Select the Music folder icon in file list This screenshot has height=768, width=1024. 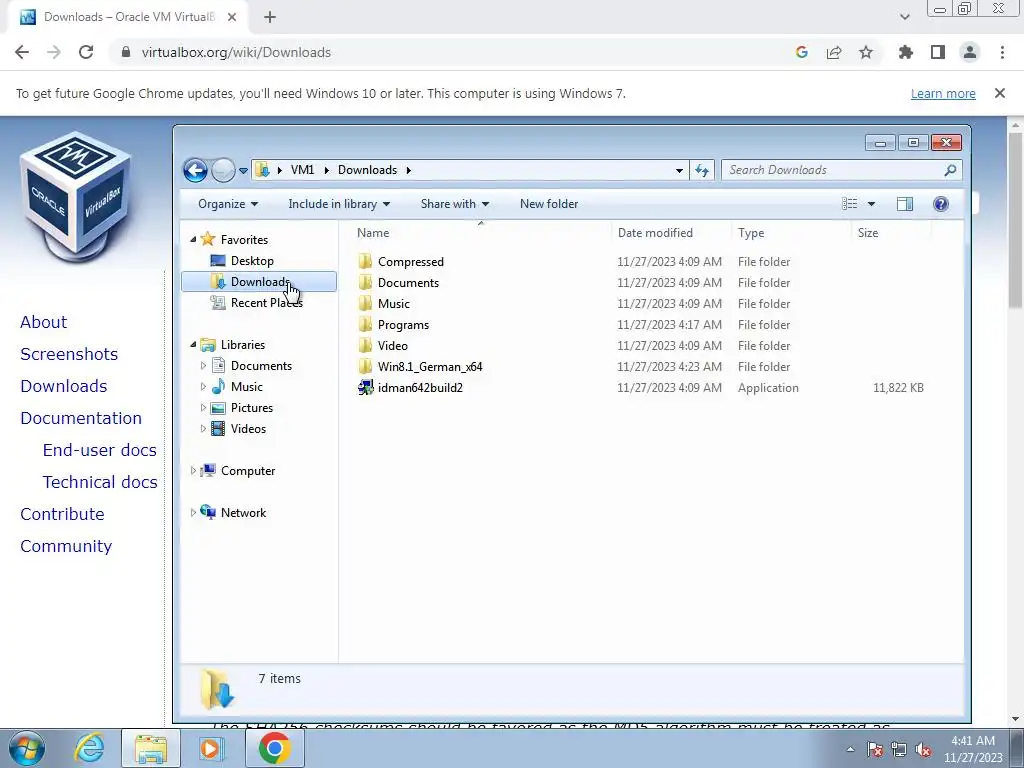click(x=365, y=304)
